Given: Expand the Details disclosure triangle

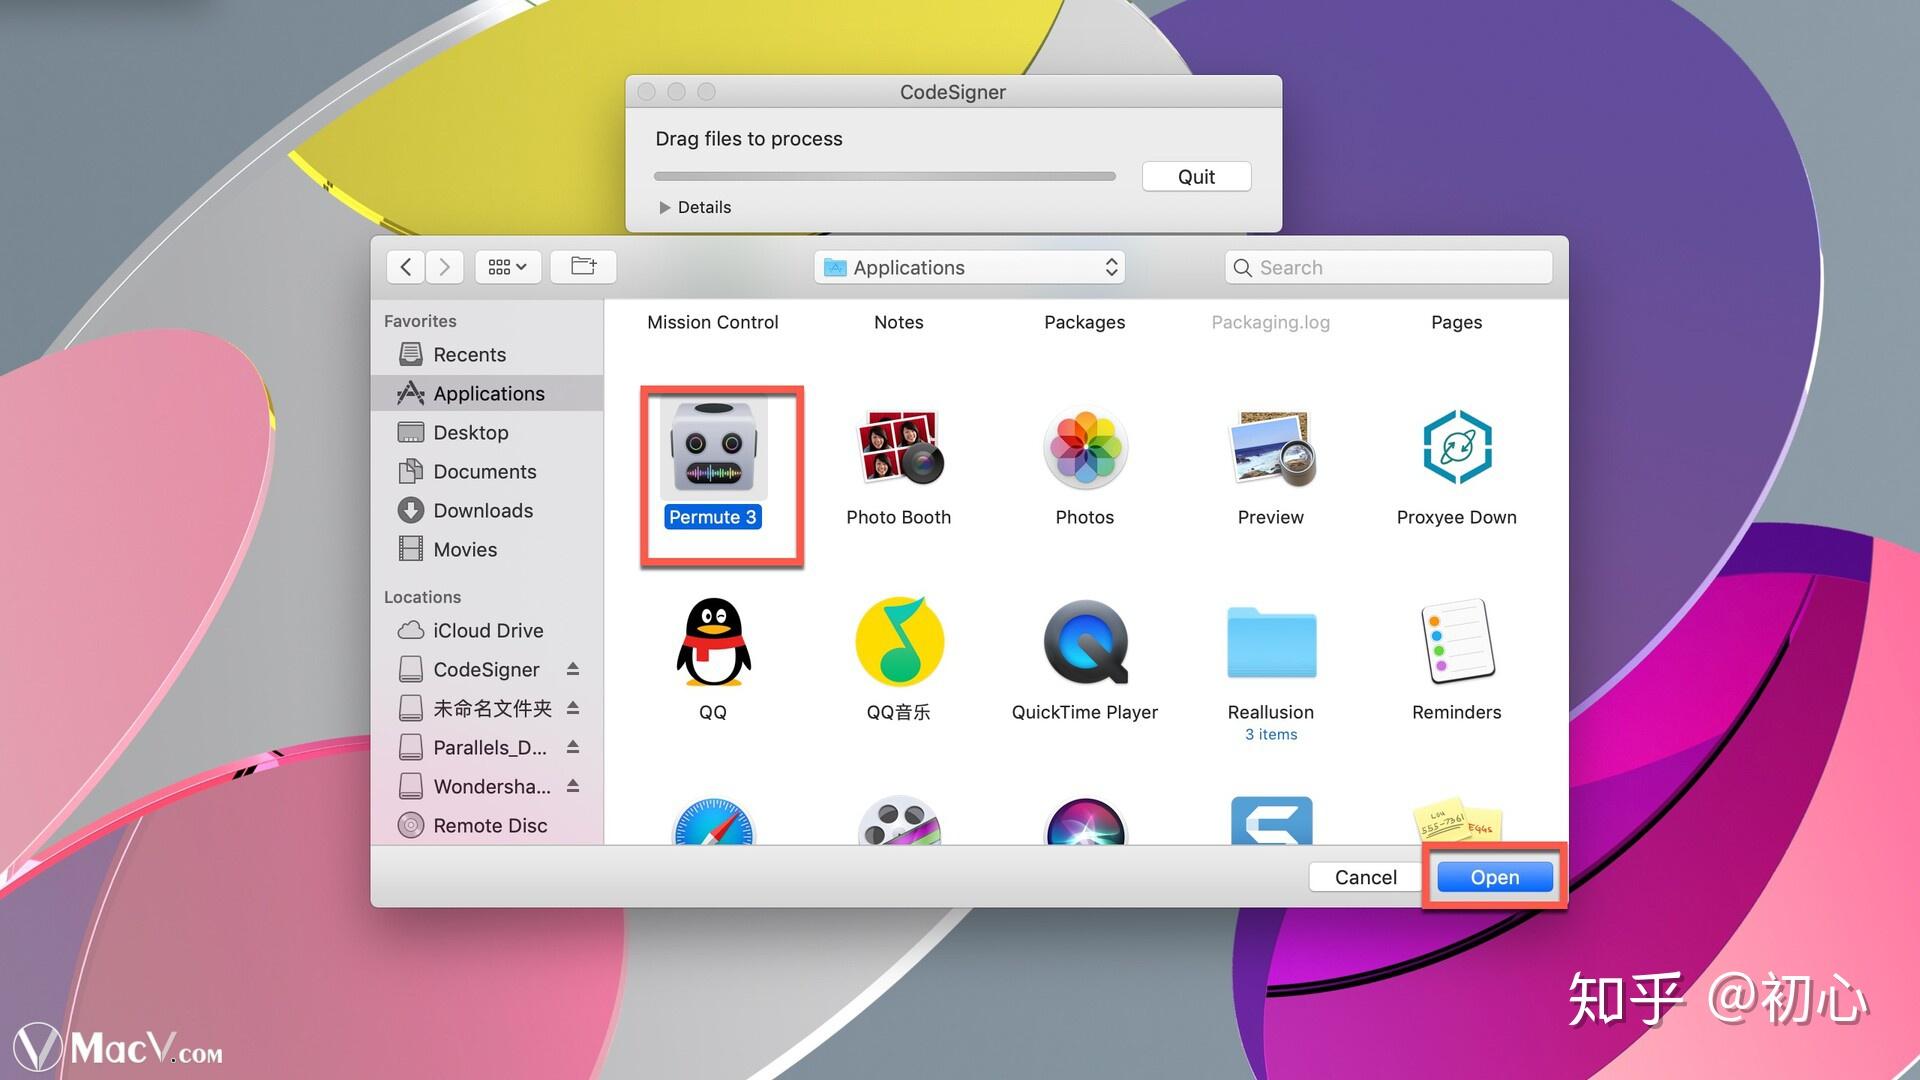Looking at the screenshot, I should pyautogui.click(x=664, y=207).
